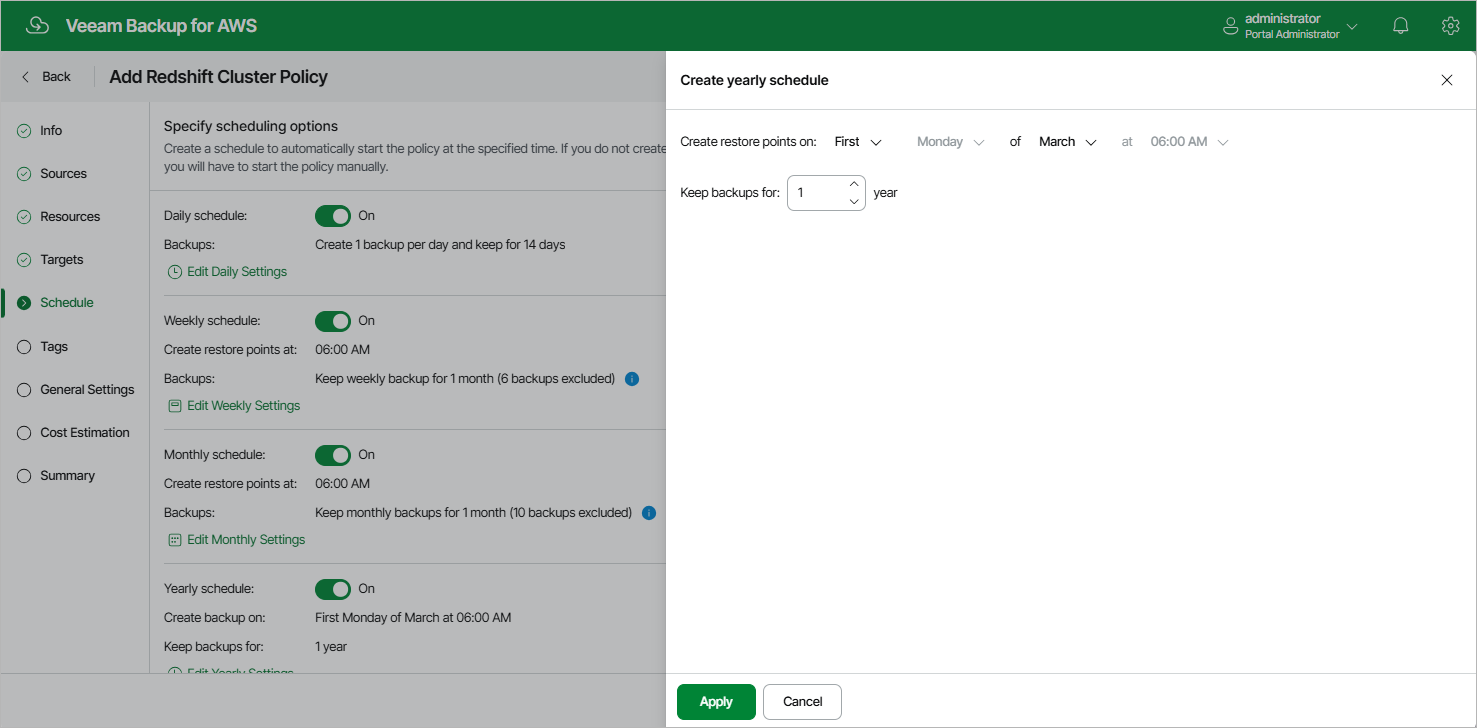Go to the Cost Estimation step
The width and height of the screenshot is (1477, 728).
[85, 433]
